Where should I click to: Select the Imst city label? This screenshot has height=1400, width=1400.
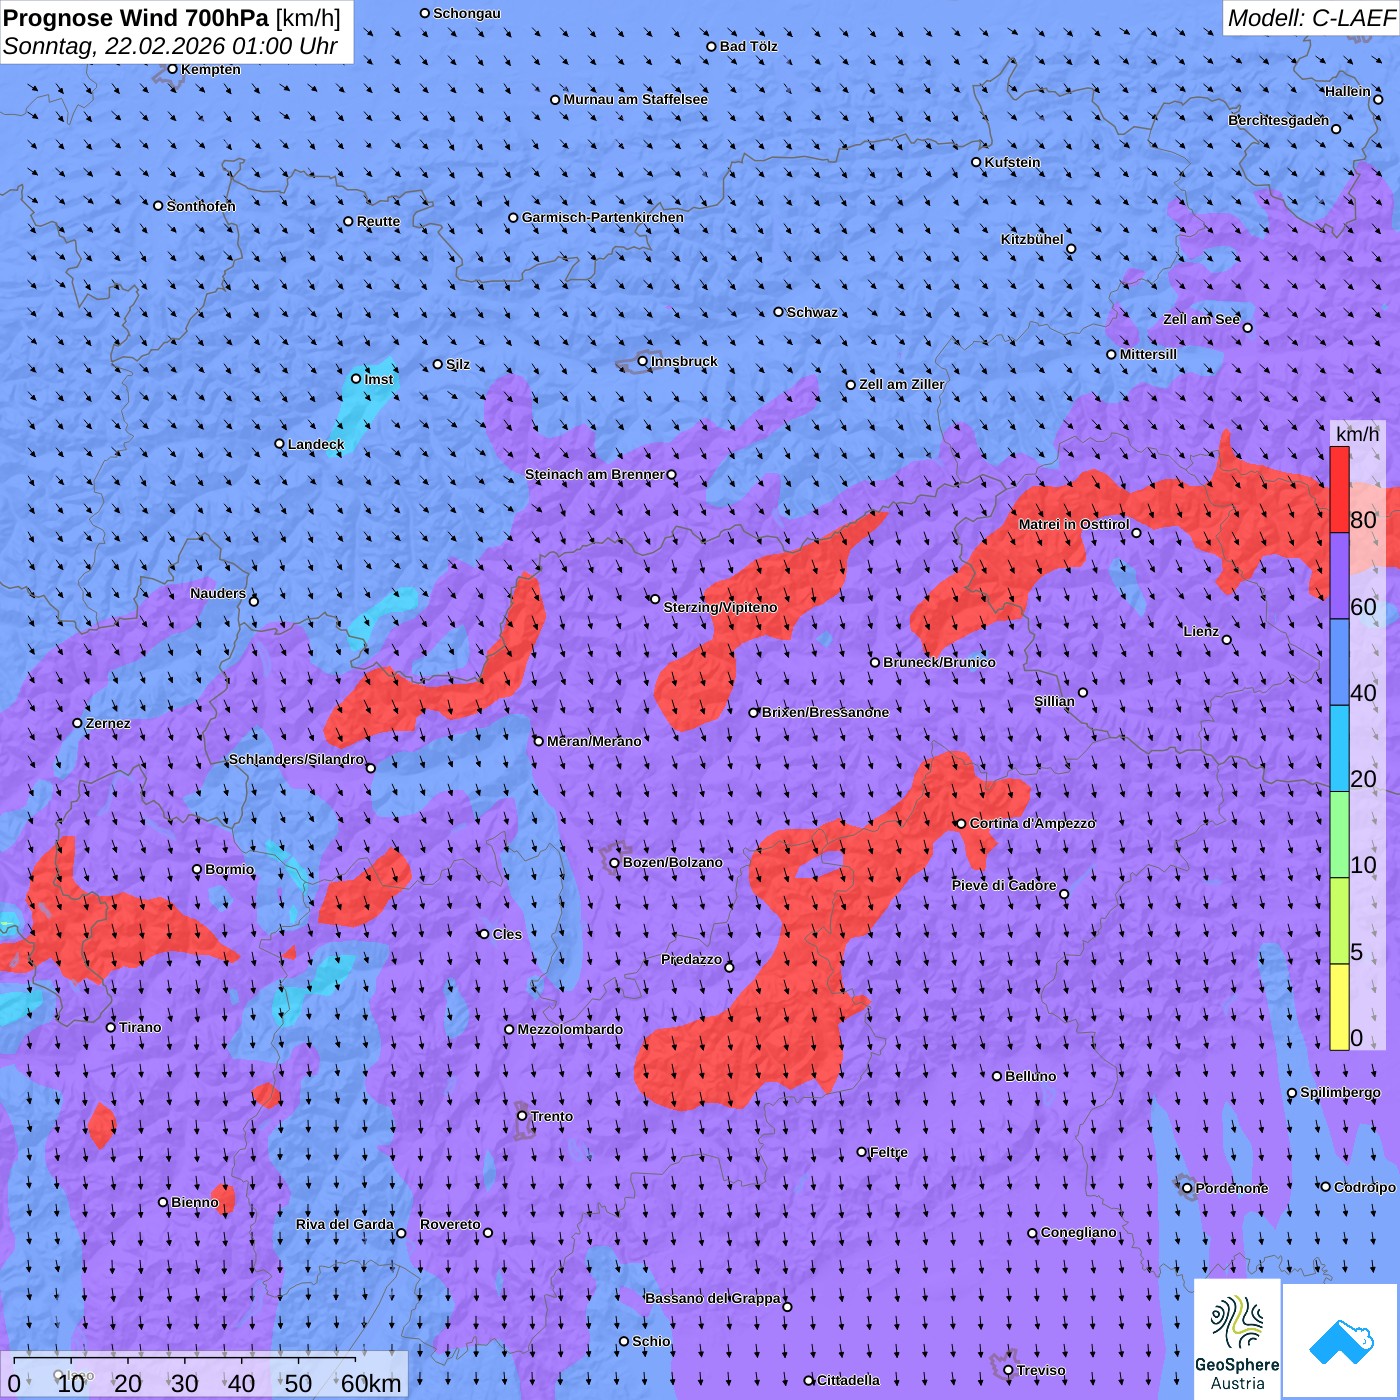(379, 379)
